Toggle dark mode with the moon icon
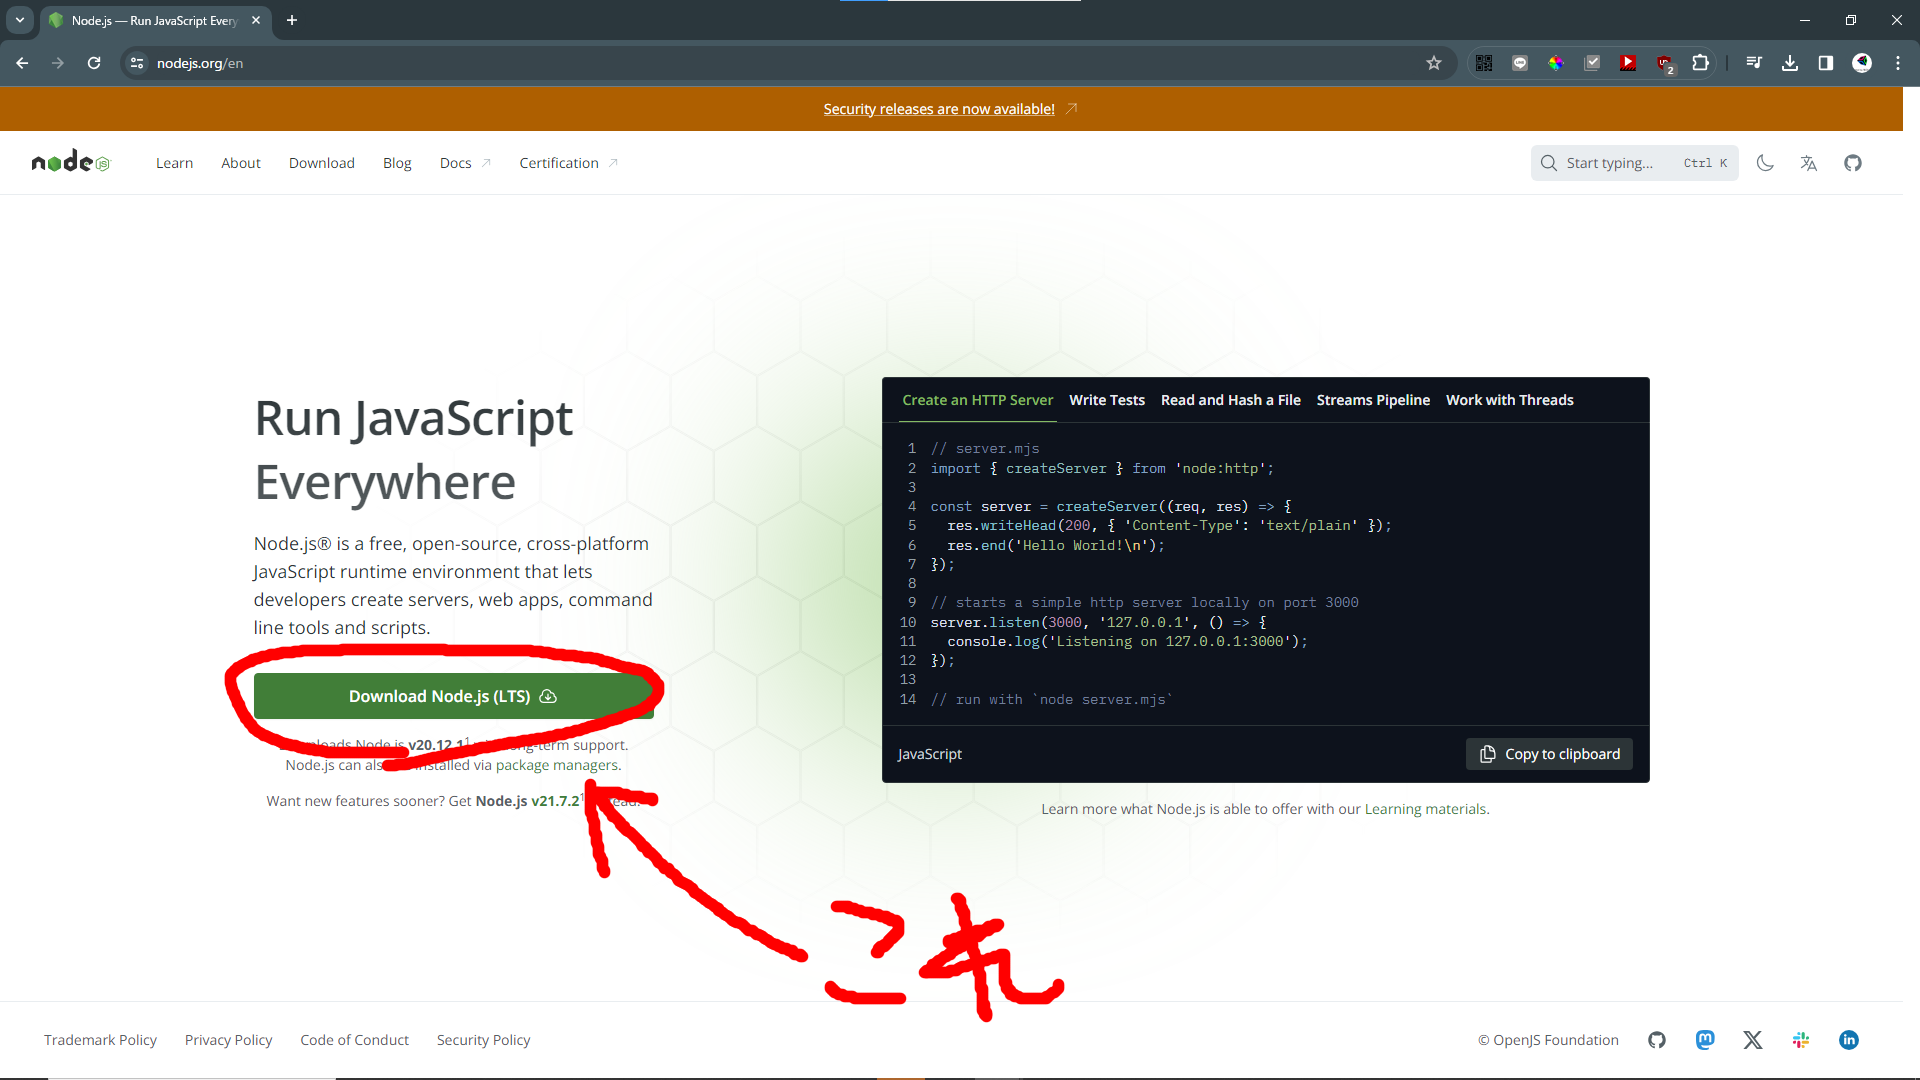Screen dimensions: 1920x1080 (x=1765, y=163)
